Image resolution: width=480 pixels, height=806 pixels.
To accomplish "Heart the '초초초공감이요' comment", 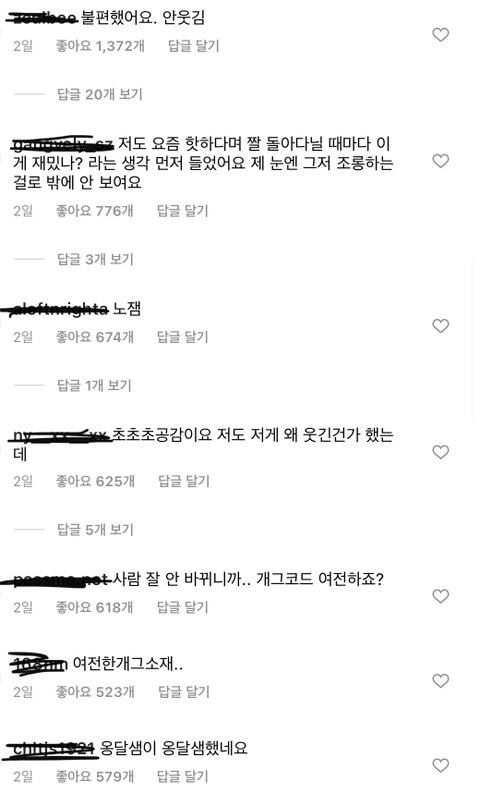I will coord(440,452).
